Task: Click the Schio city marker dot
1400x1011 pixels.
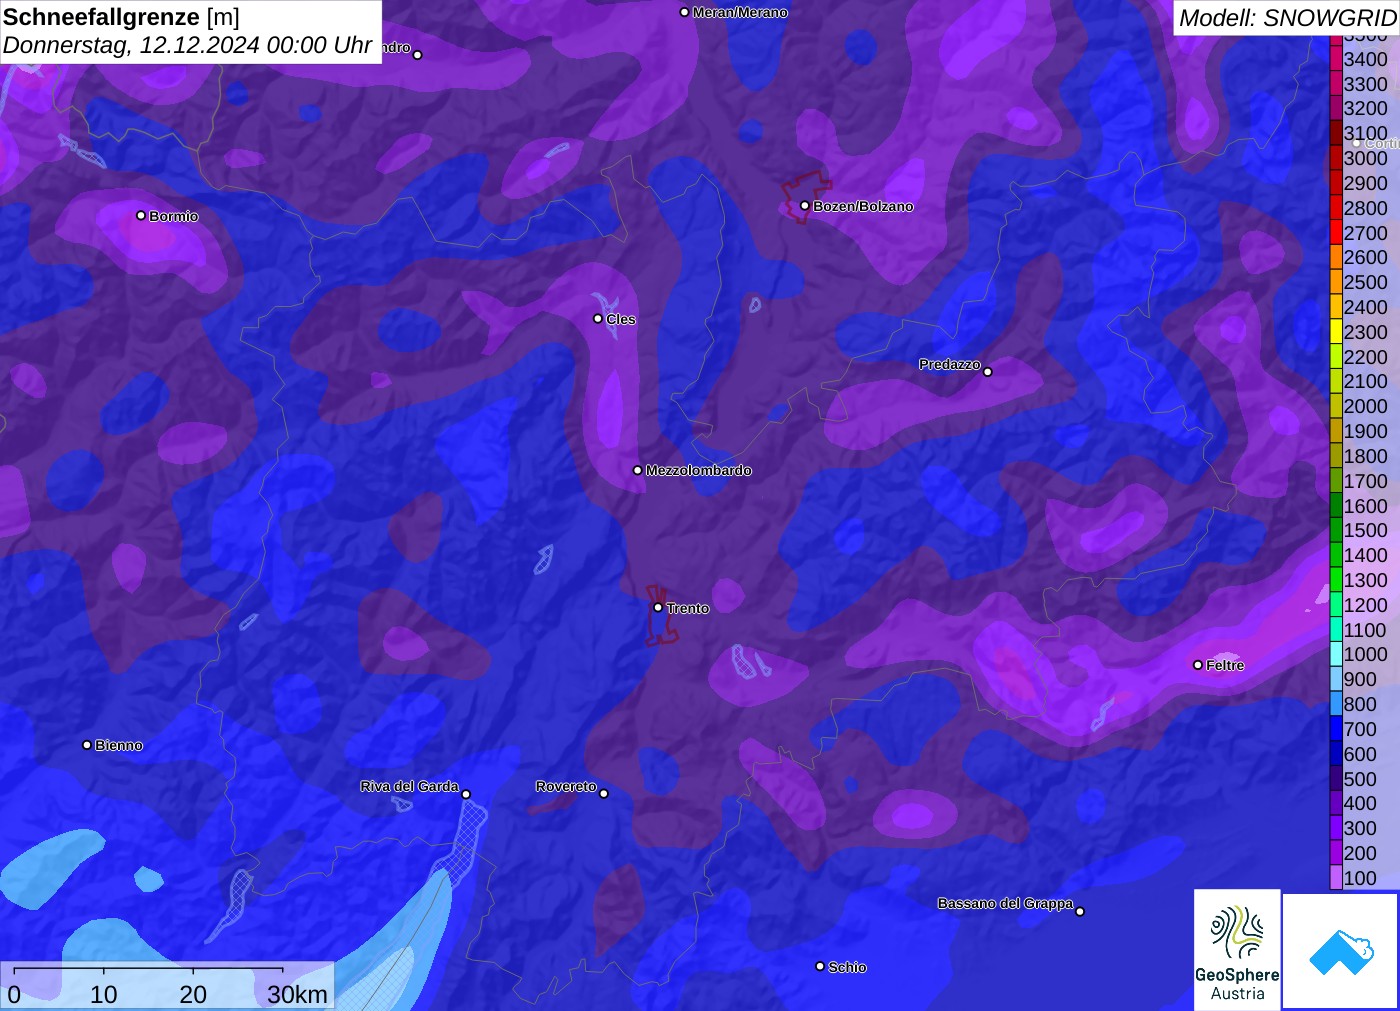Action: (x=820, y=966)
